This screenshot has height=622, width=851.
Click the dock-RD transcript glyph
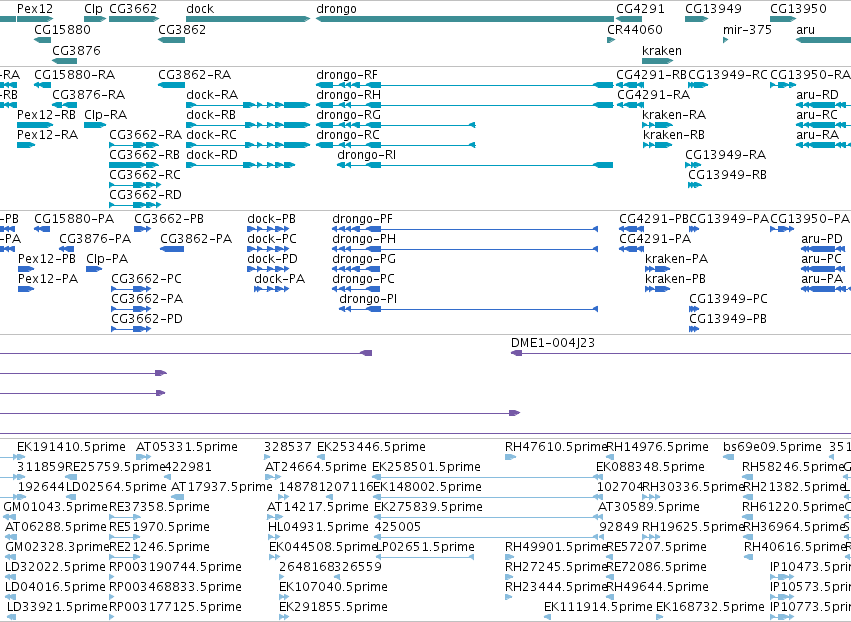click(240, 165)
